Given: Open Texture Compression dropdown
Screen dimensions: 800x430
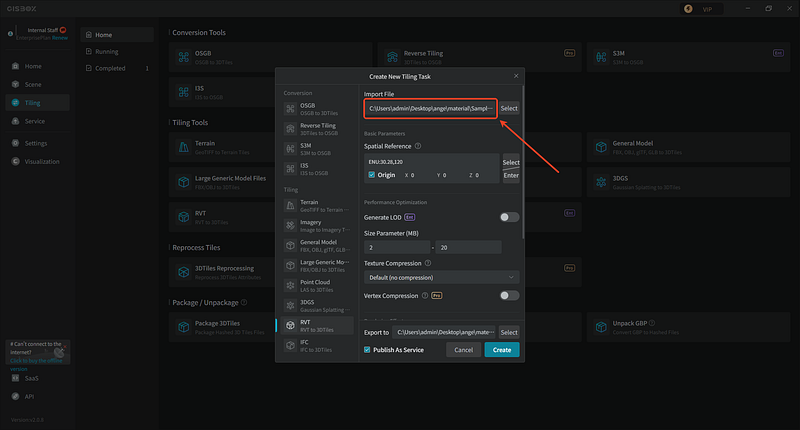Looking at the screenshot, I should coord(441,277).
